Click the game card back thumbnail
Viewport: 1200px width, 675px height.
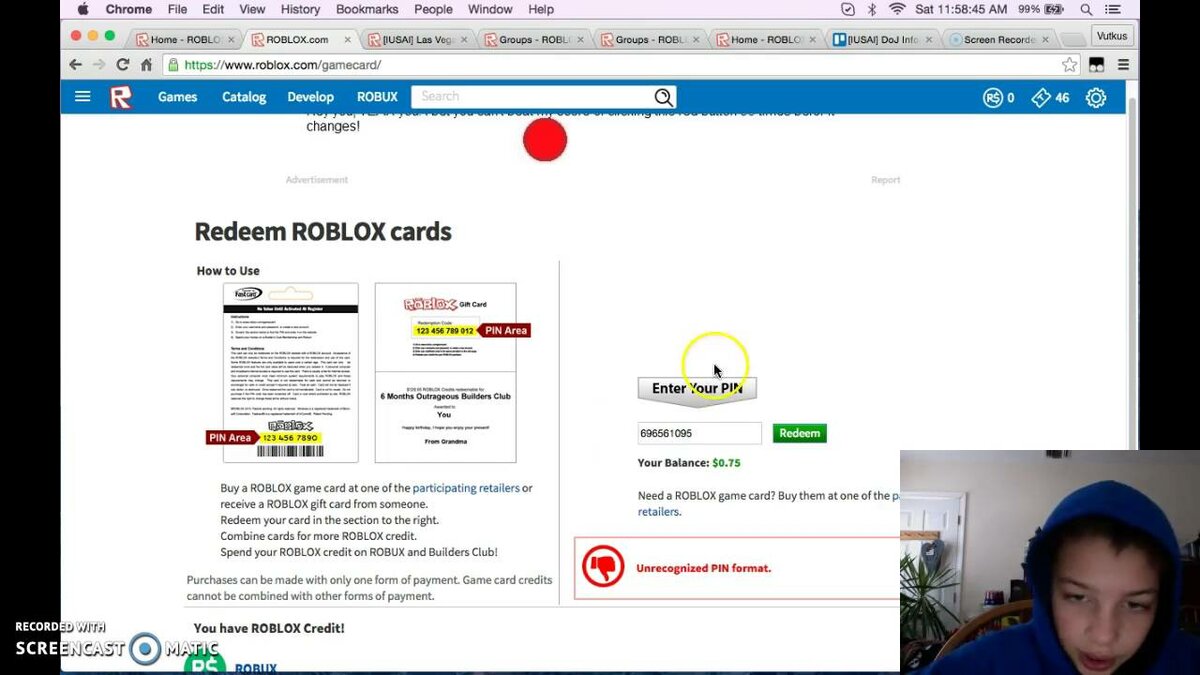[290, 373]
